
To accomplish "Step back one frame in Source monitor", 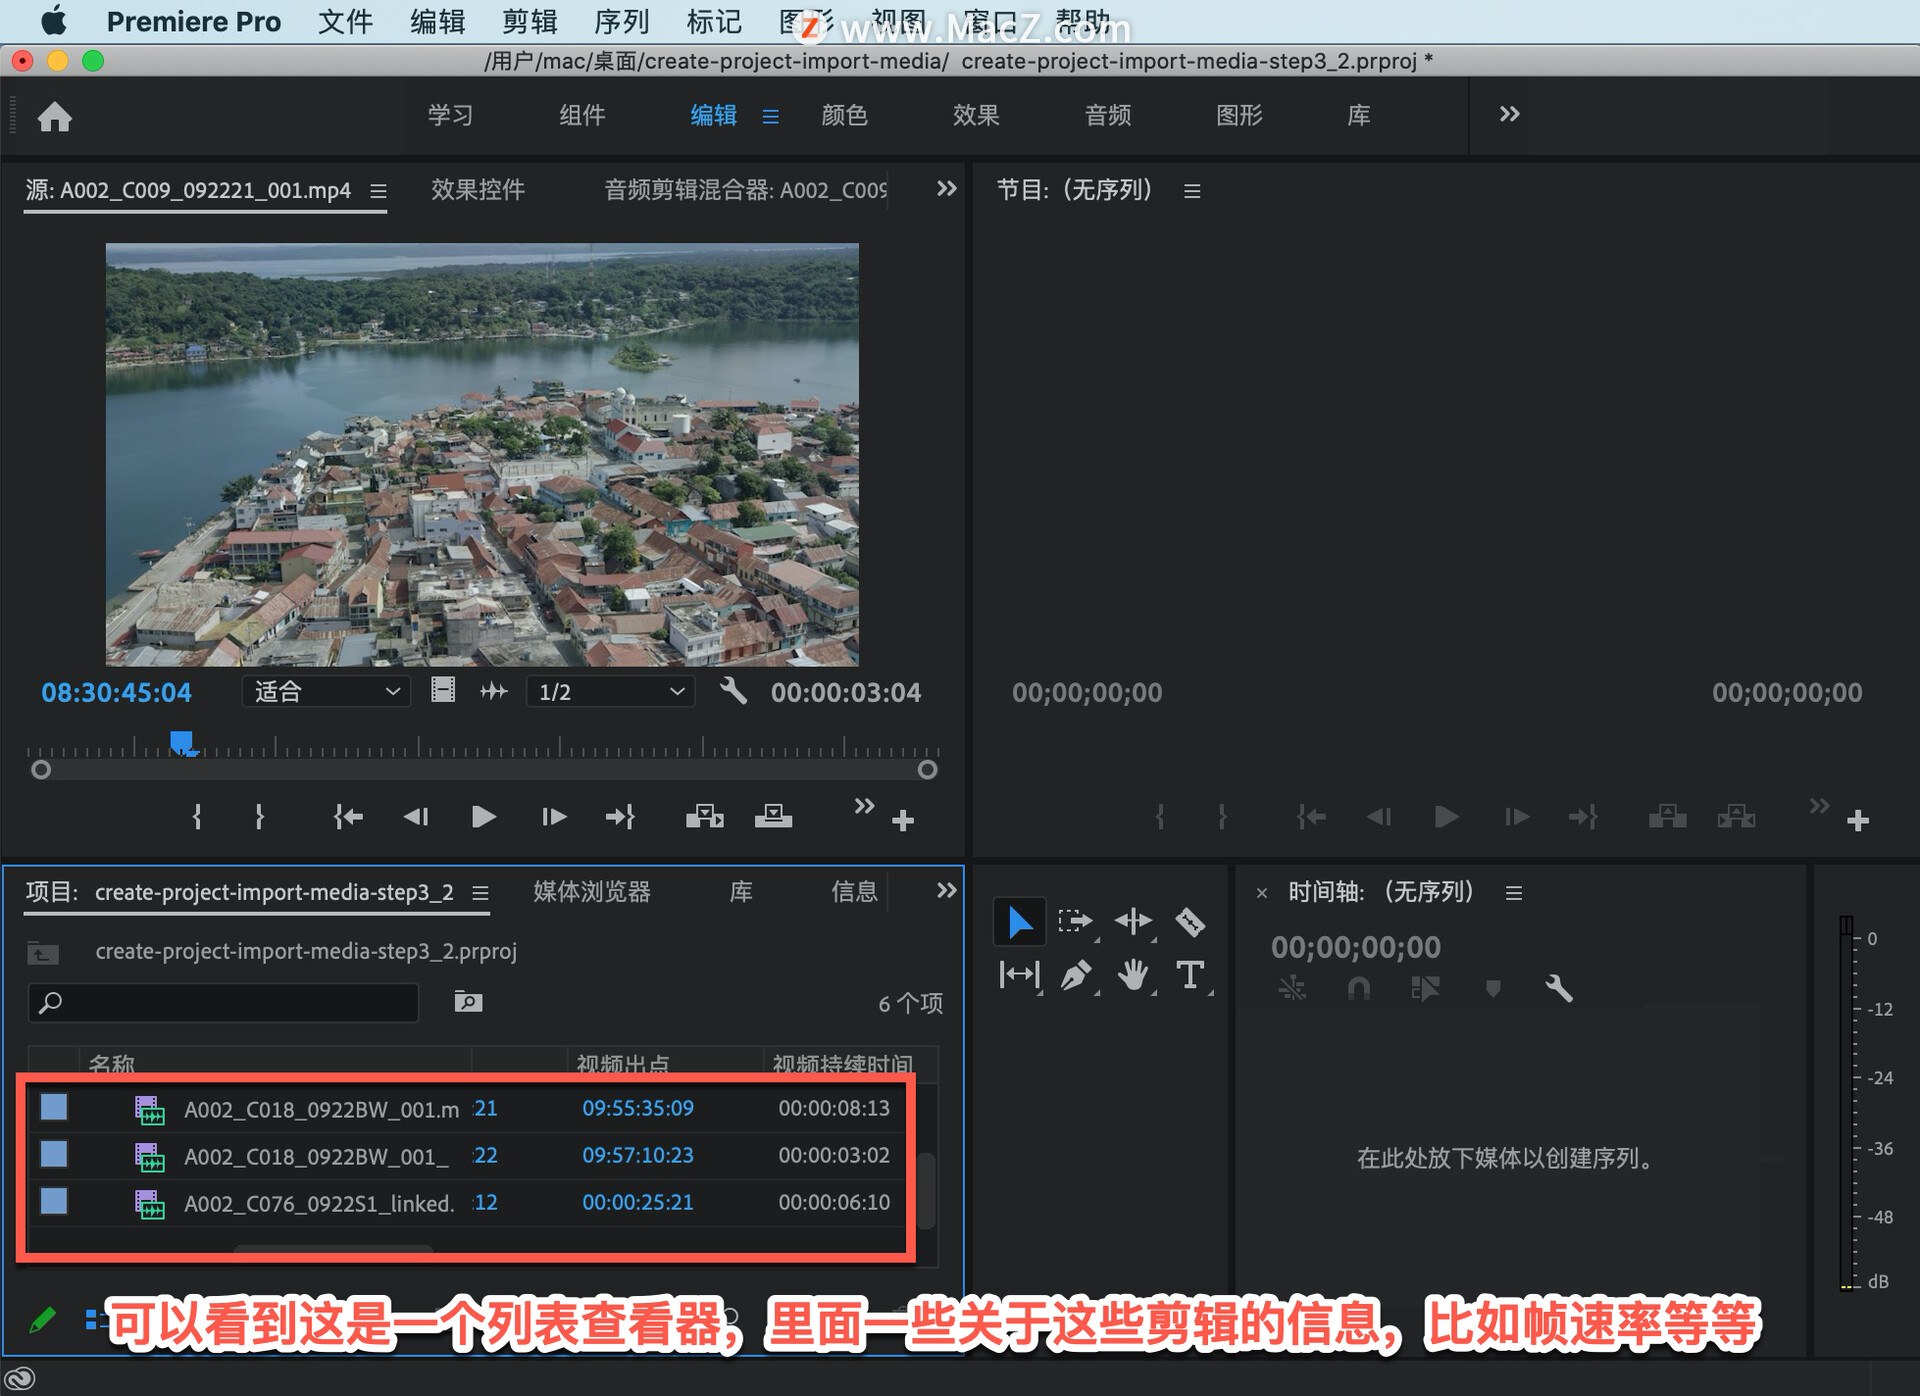I will coord(416,817).
